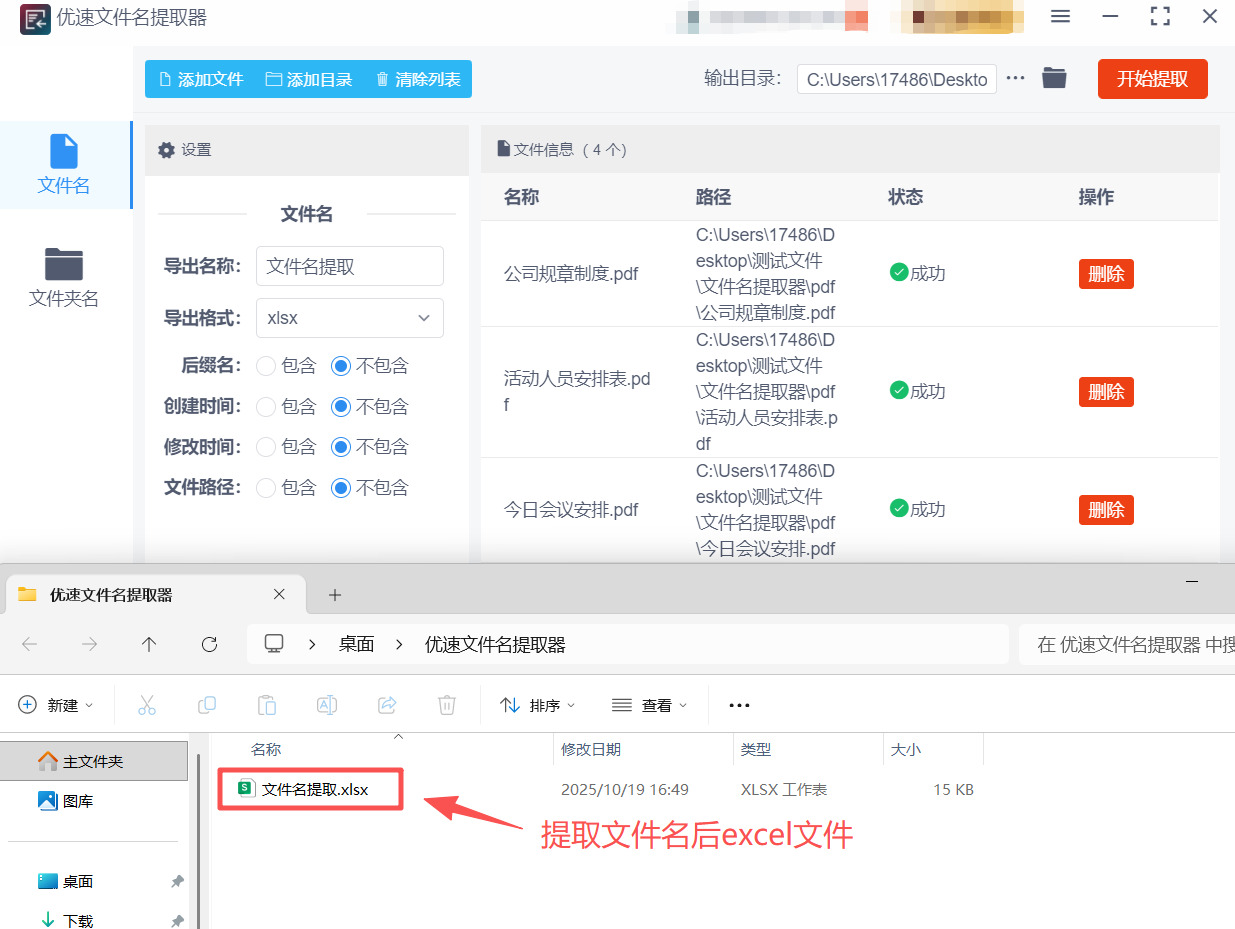Click the 设置 gear icon
Image resolution: width=1235 pixels, height=929 pixels.
click(166, 150)
